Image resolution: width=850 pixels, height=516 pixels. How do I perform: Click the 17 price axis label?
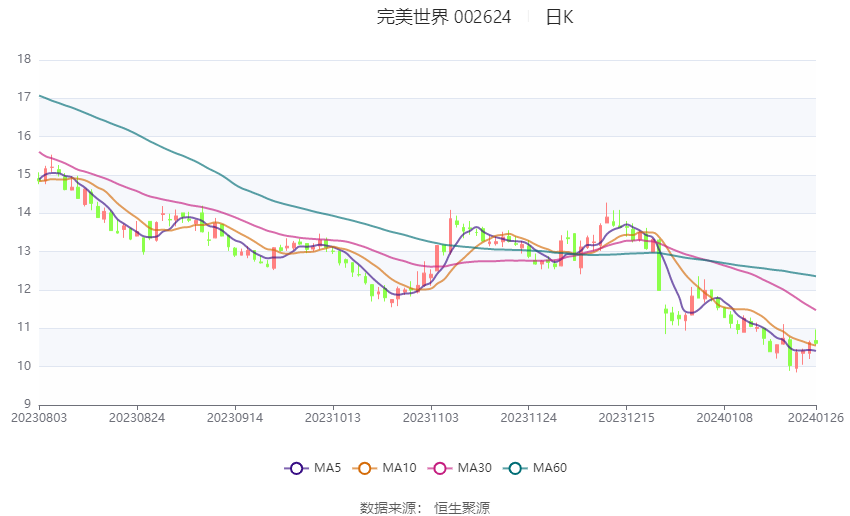(24, 98)
